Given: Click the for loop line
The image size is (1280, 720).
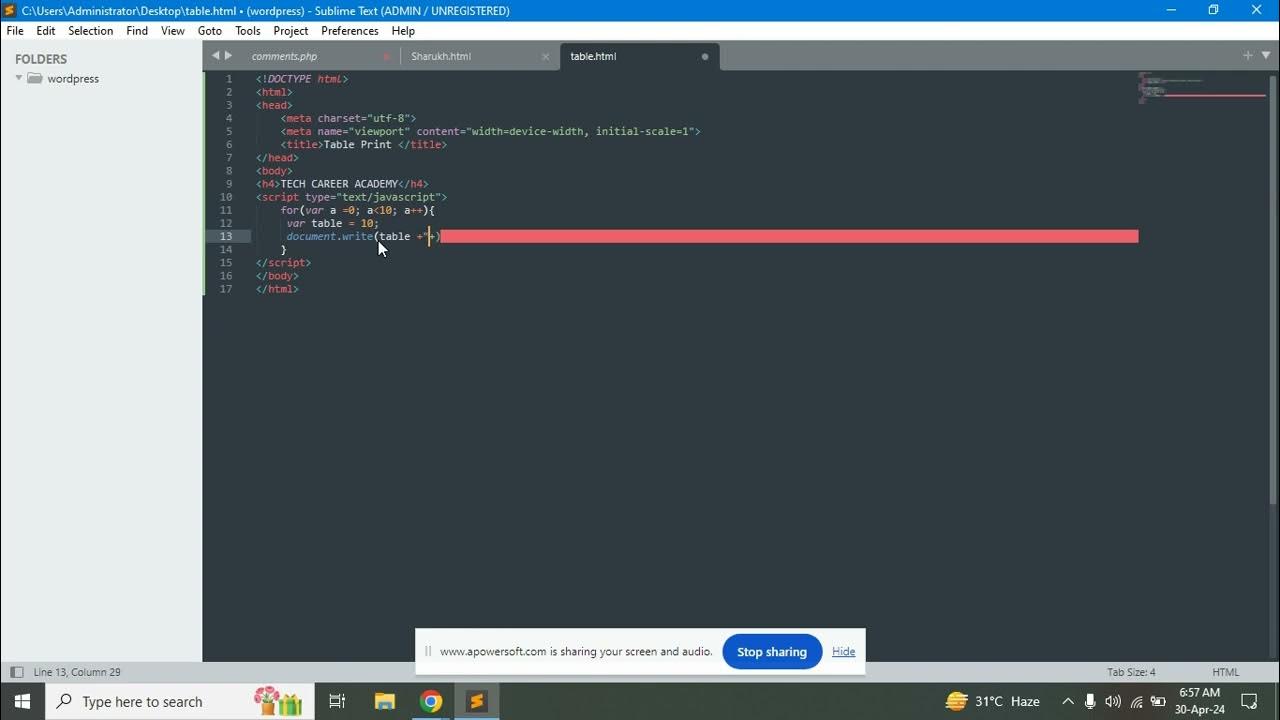Looking at the screenshot, I should tap(358, 210).
